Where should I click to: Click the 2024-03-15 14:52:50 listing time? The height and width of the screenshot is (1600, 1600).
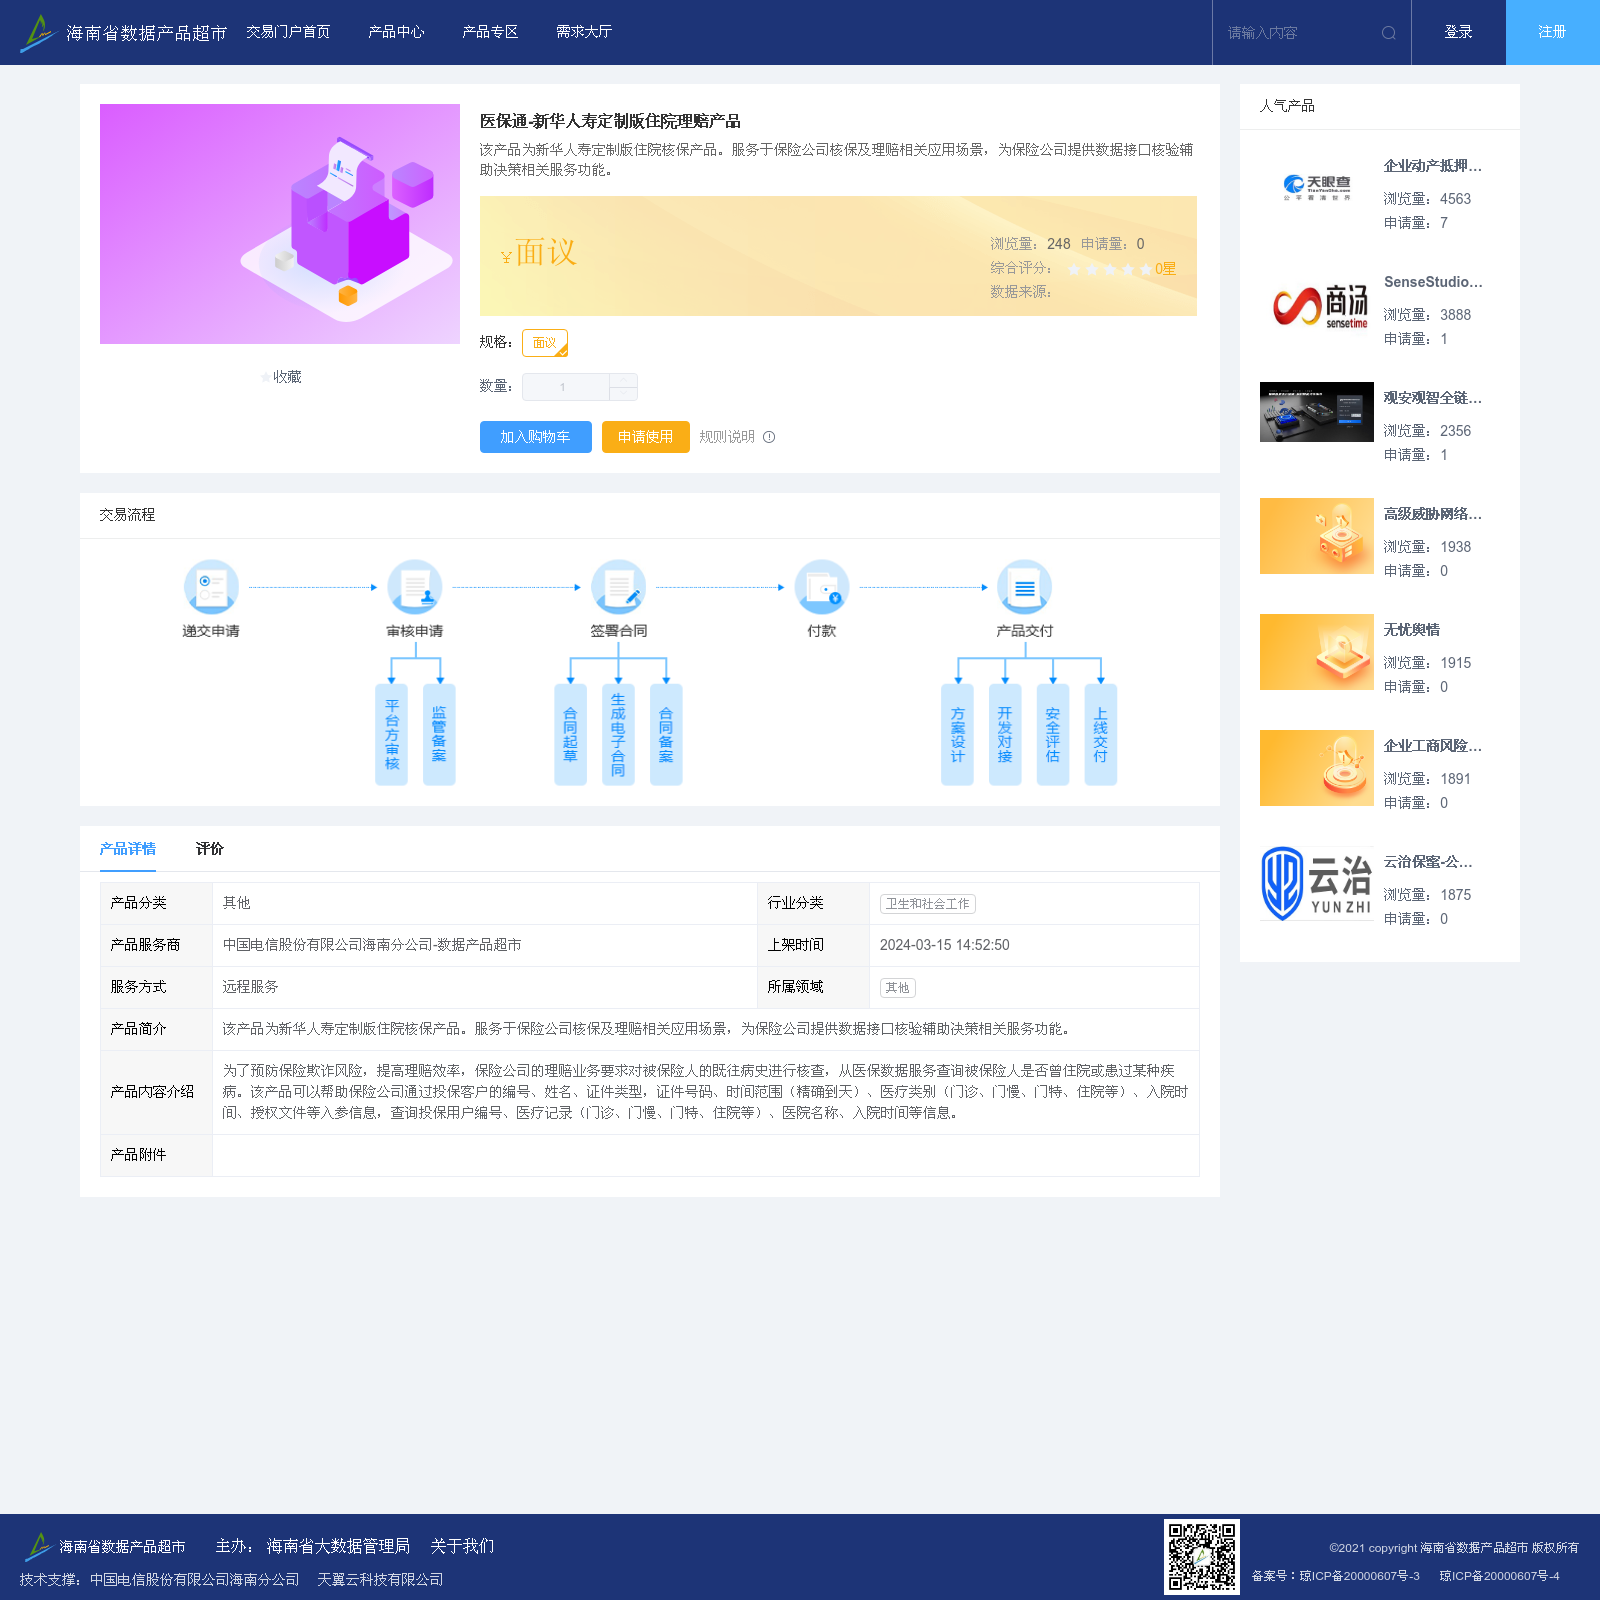(x=945, y=945)
